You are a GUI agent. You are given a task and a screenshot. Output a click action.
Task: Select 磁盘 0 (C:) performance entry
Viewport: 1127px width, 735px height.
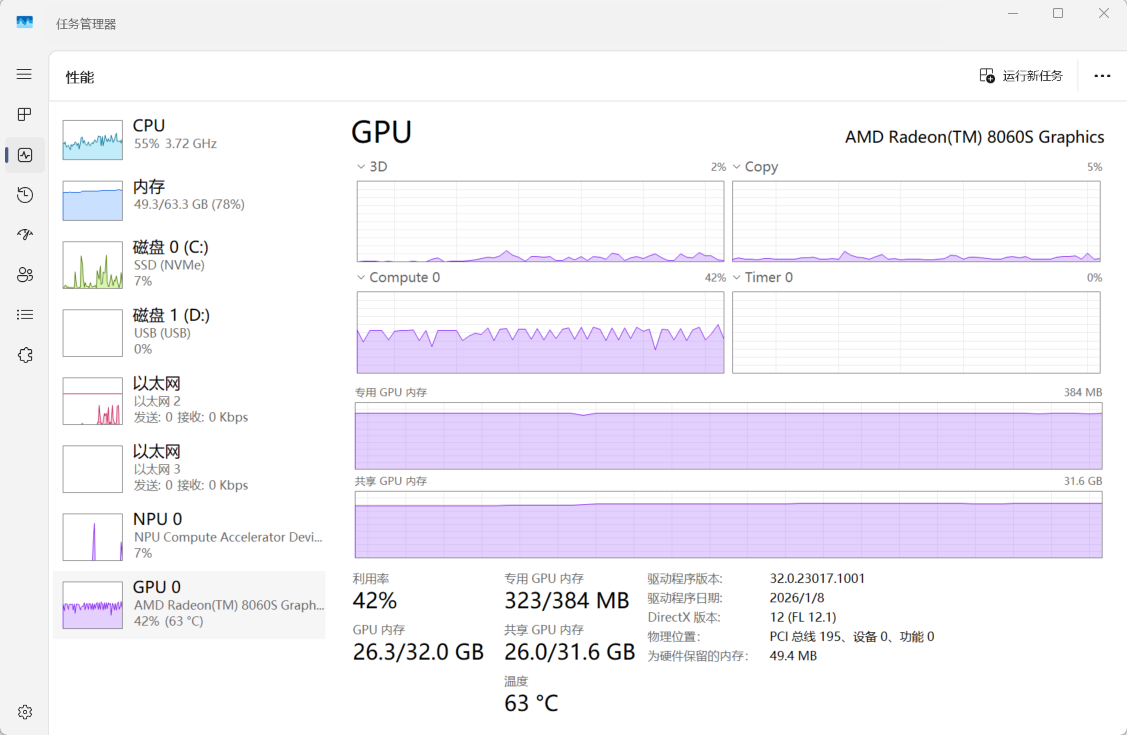(190, 264)
